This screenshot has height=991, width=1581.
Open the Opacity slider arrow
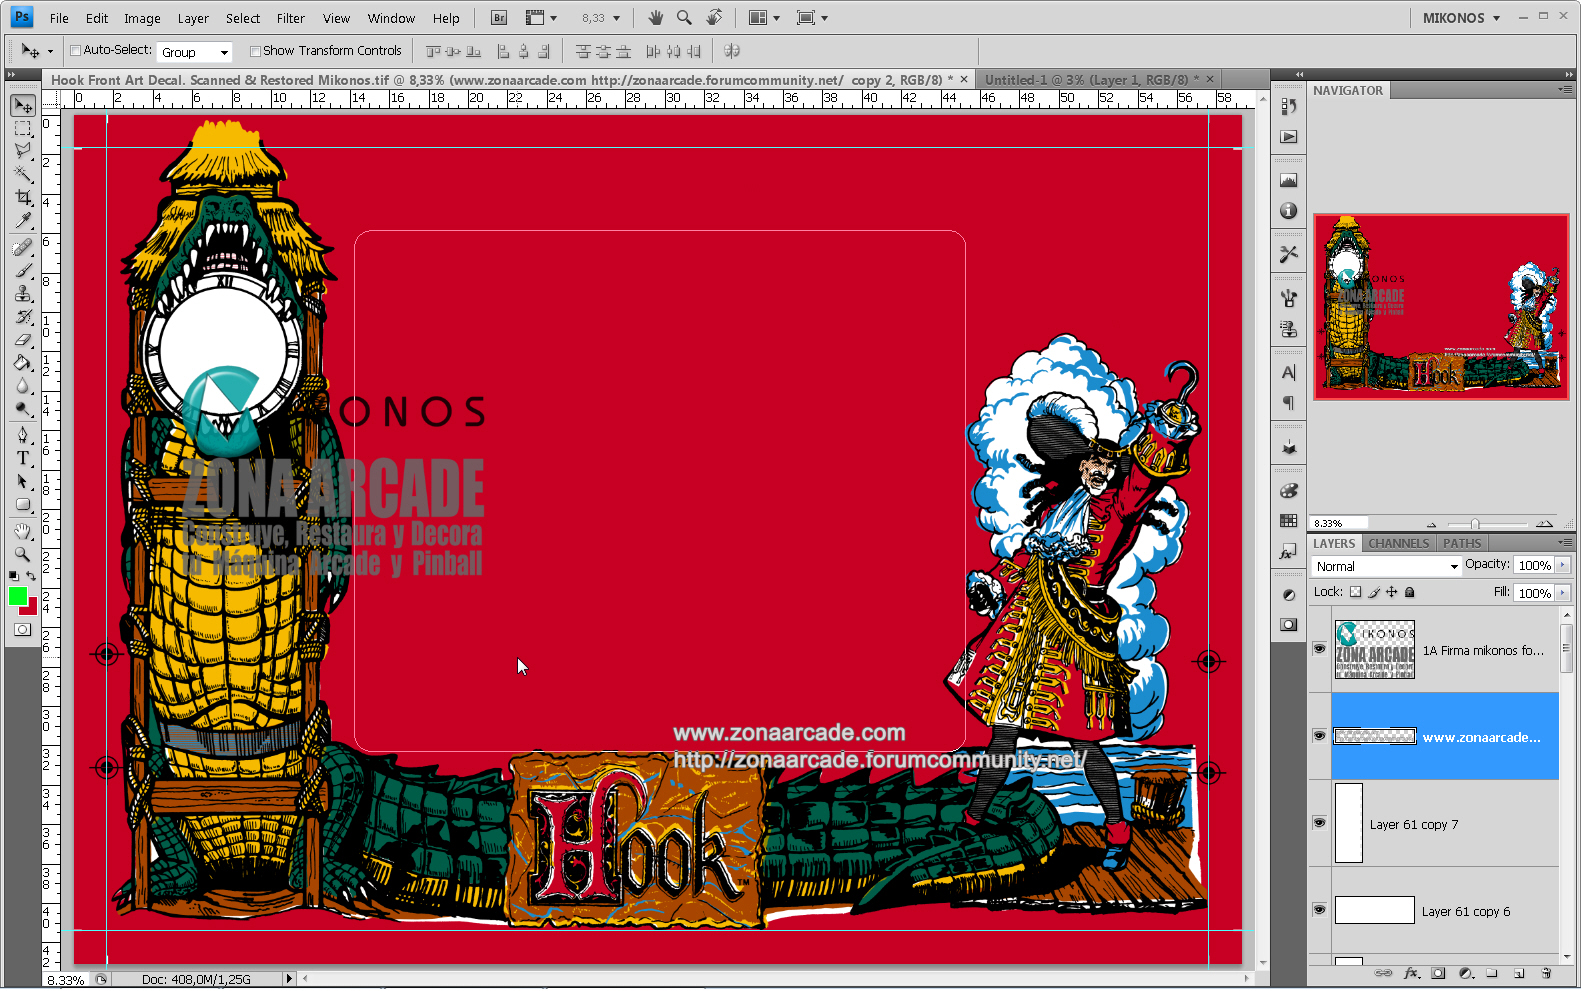pos(1563,565)
